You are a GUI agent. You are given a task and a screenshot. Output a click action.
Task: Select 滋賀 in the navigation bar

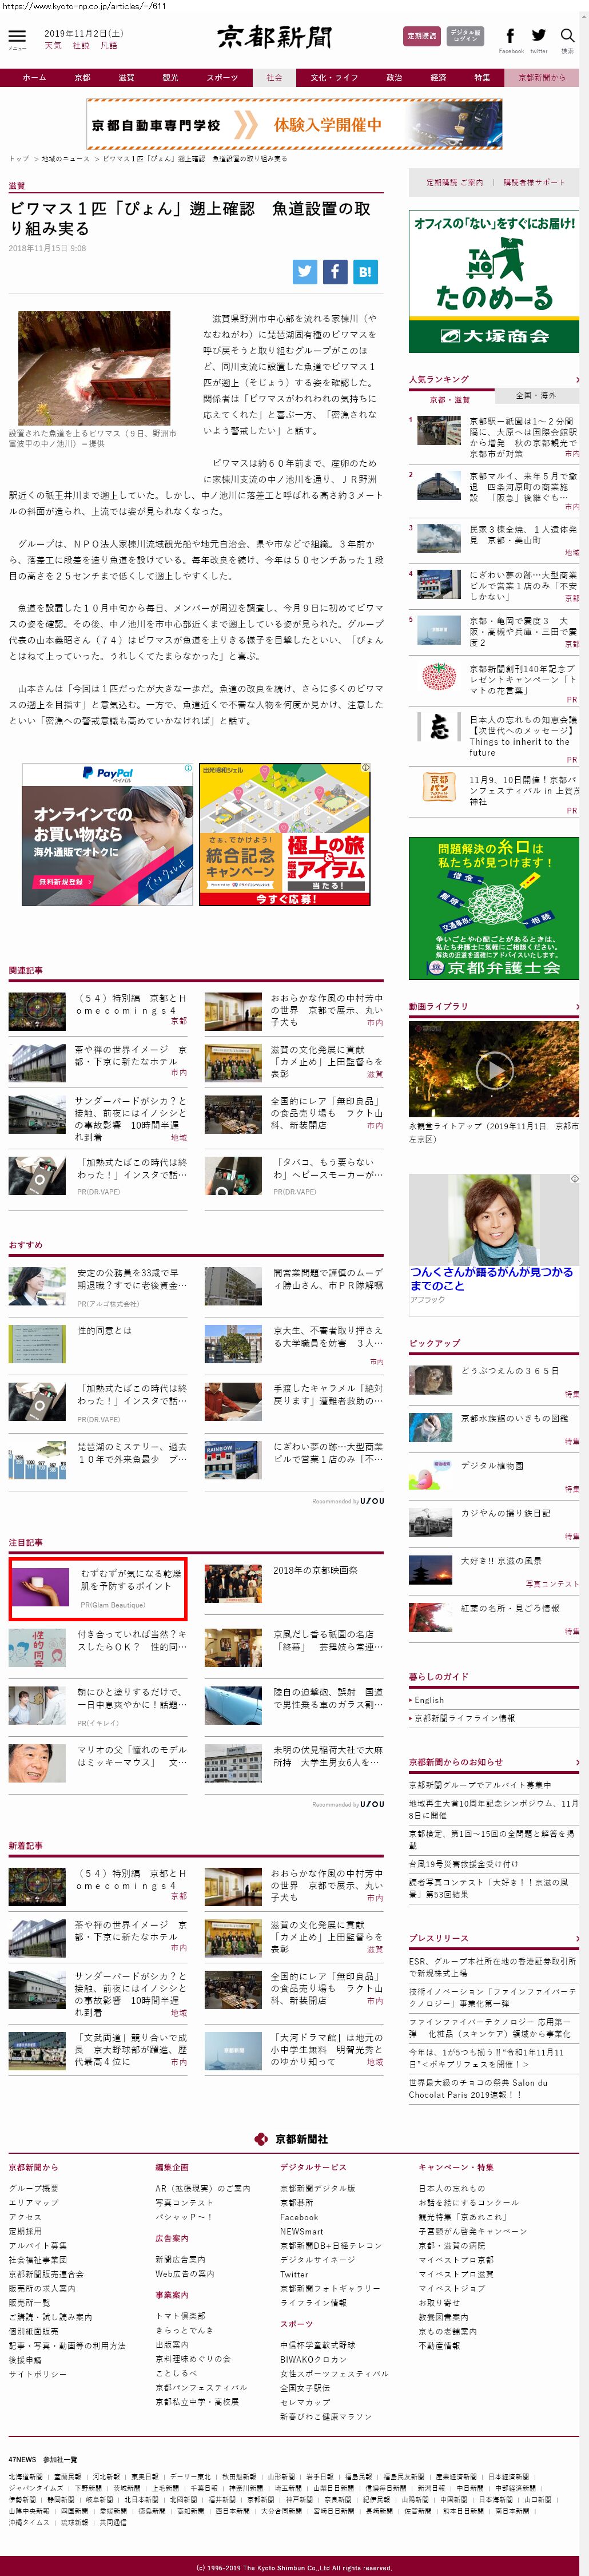pyautogui.click(x=126, y=77)
